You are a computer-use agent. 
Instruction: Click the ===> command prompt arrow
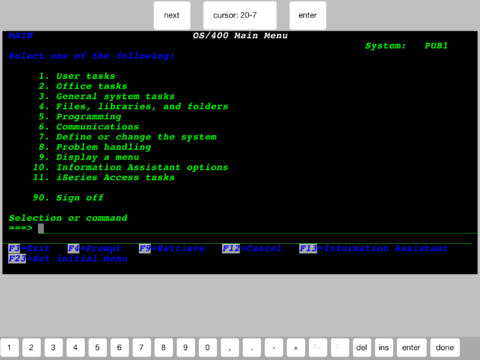click(21, 228)
